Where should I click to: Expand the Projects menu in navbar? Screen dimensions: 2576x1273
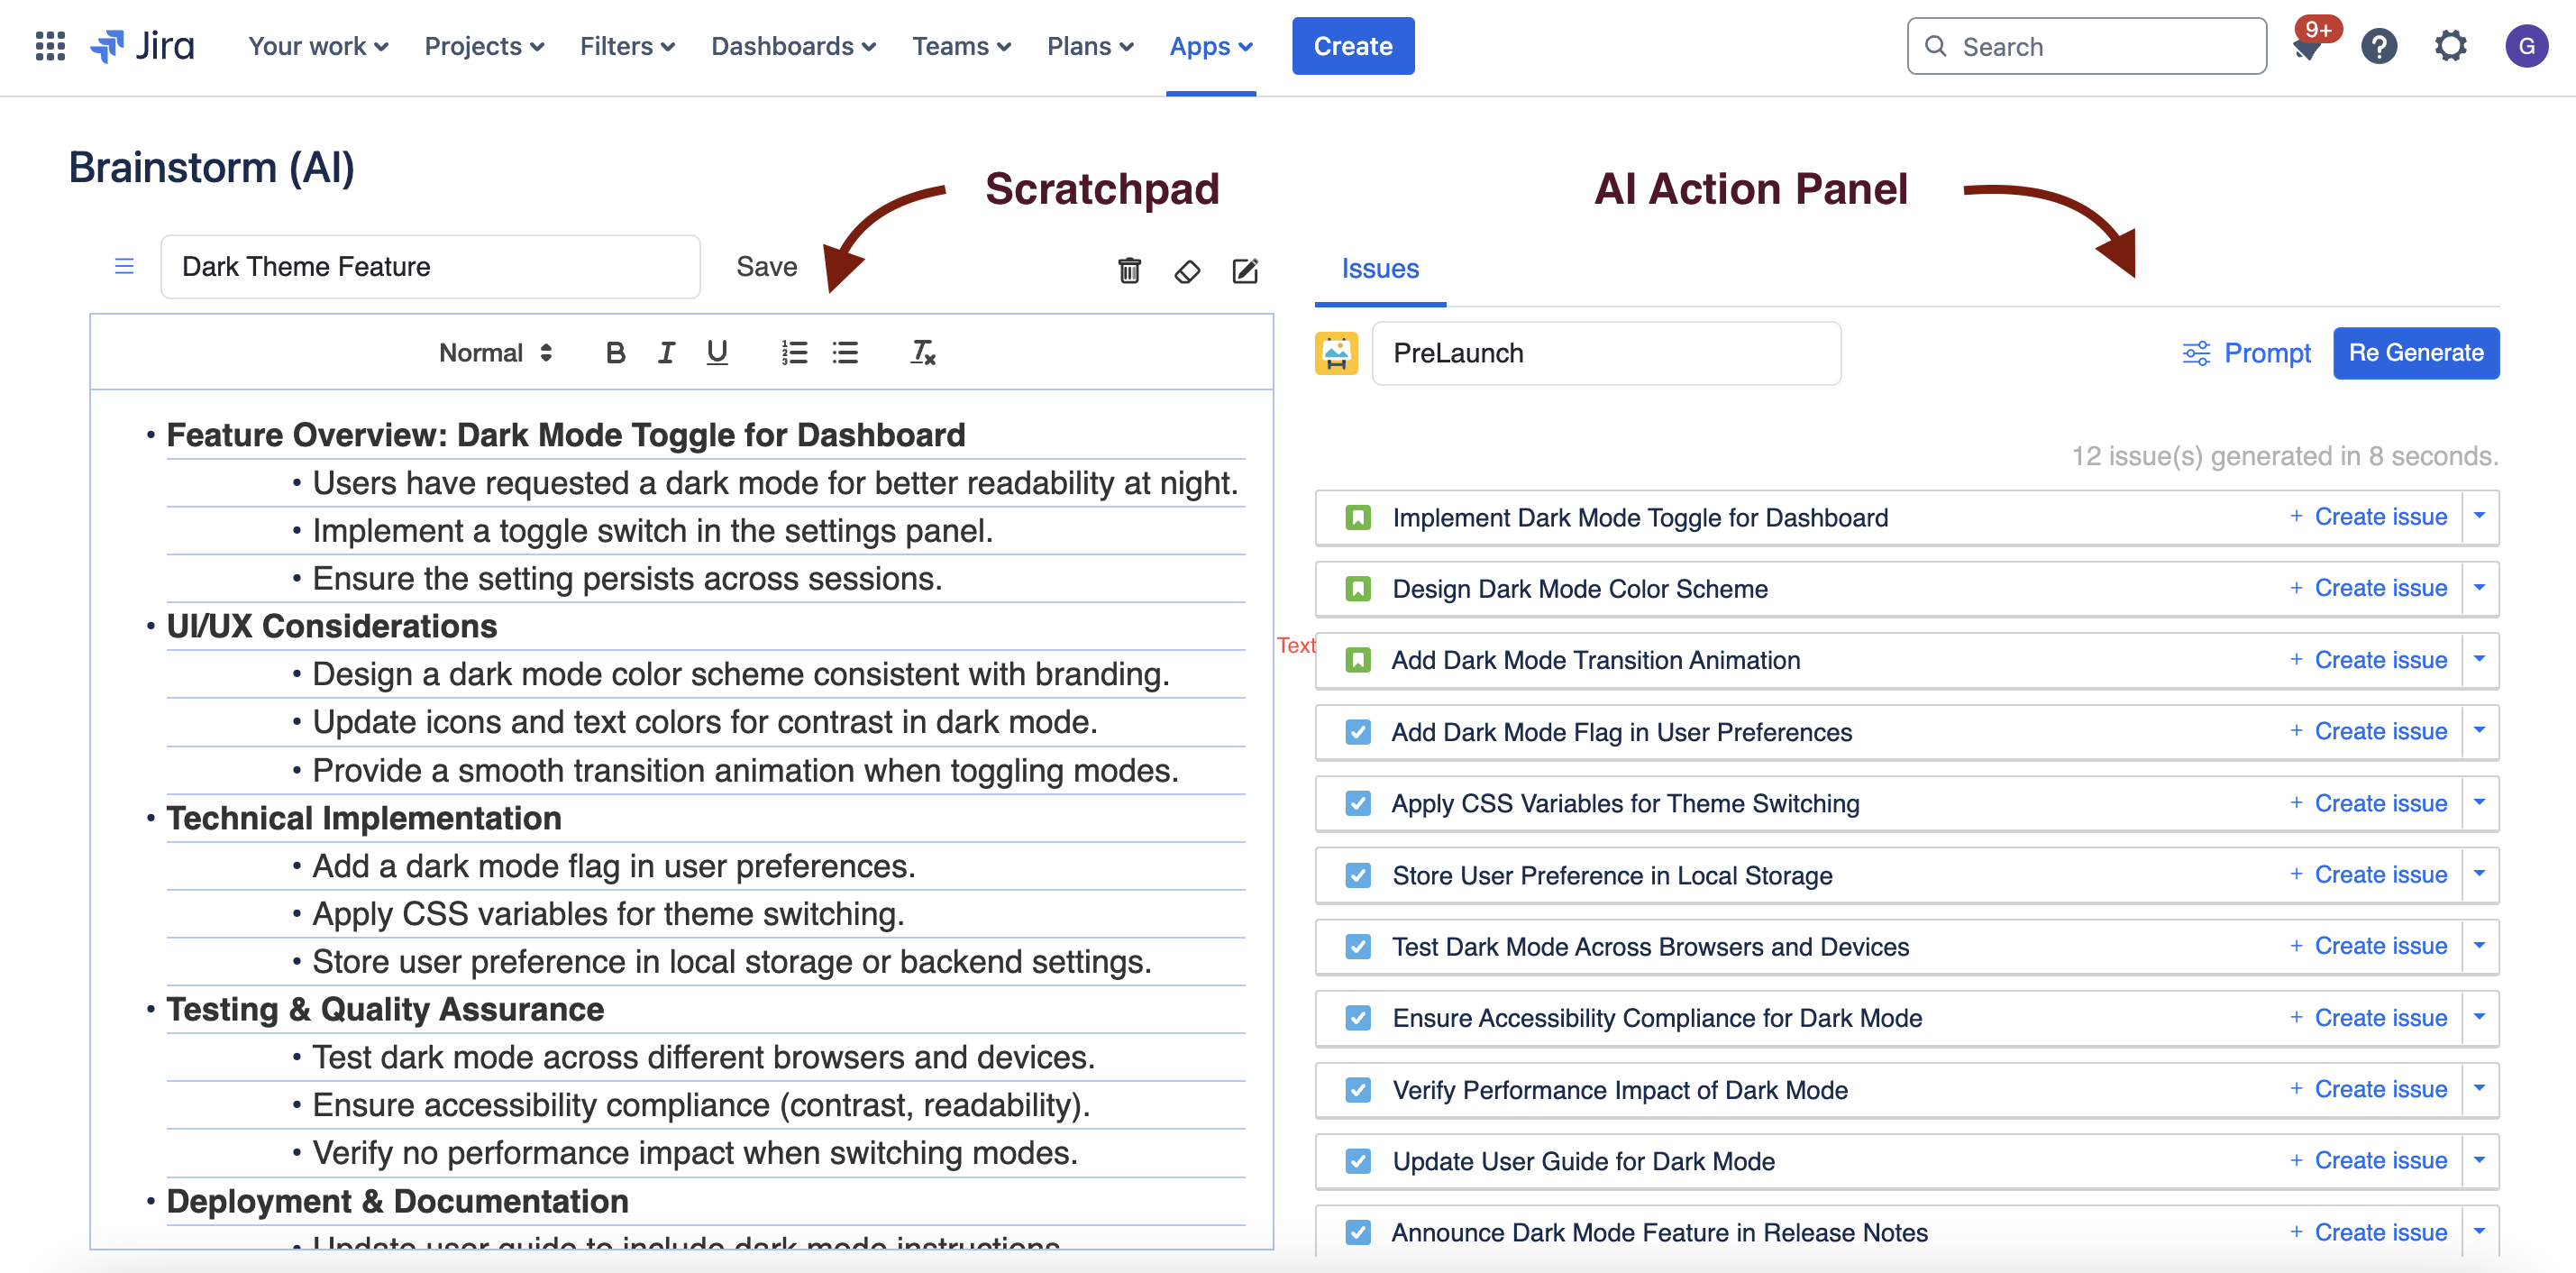(484, 46)
